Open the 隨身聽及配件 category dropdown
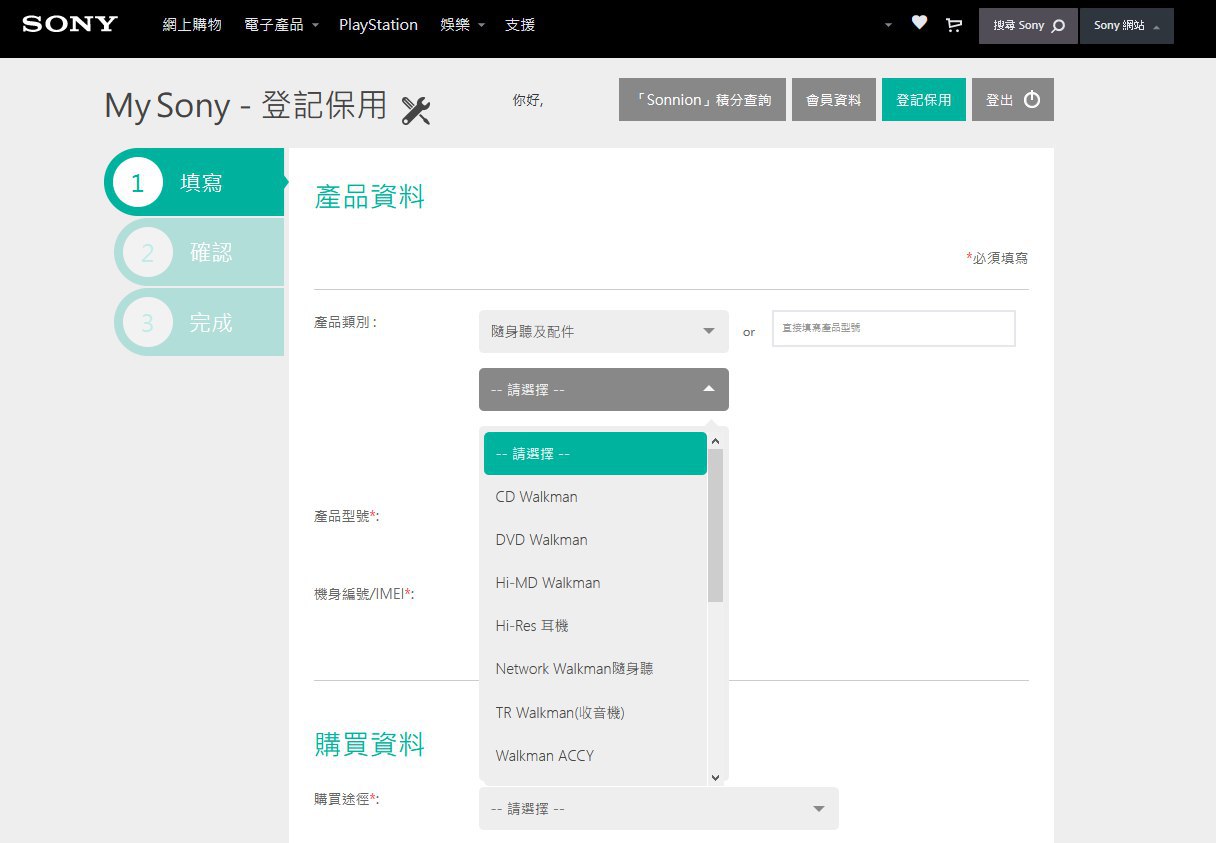Viewport: 1216px width, 843px height. [x=604, y=331]
